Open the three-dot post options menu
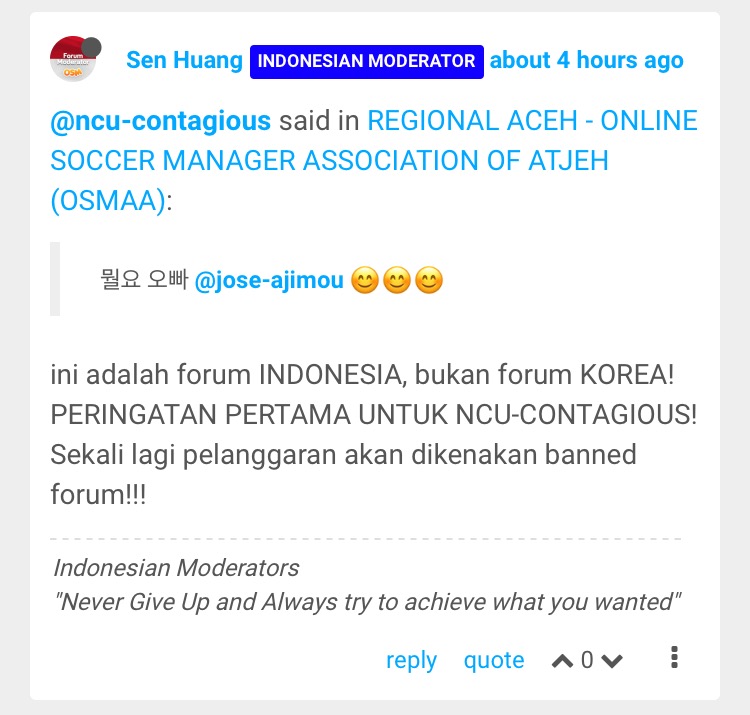The image size is (750, 715). coord(674,658)
